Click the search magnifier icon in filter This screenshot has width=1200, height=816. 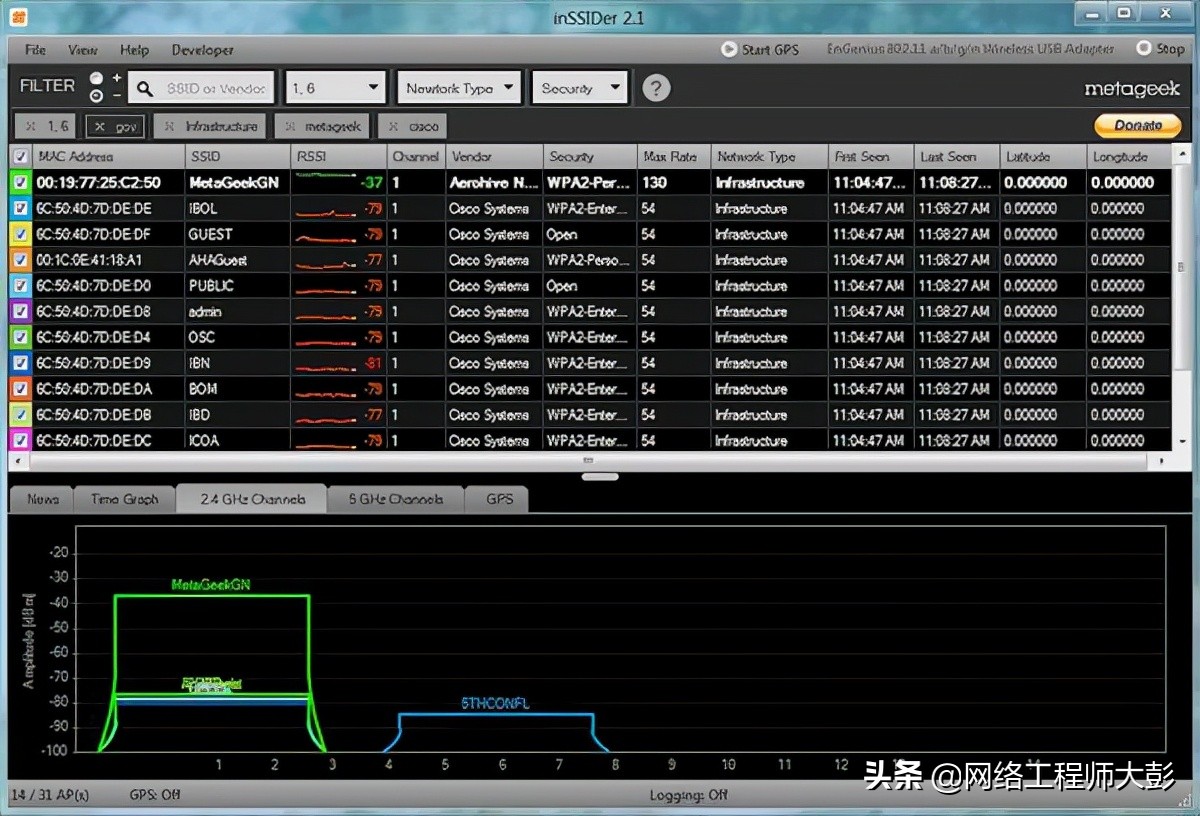pyautogui.click(x=145, y=89)
